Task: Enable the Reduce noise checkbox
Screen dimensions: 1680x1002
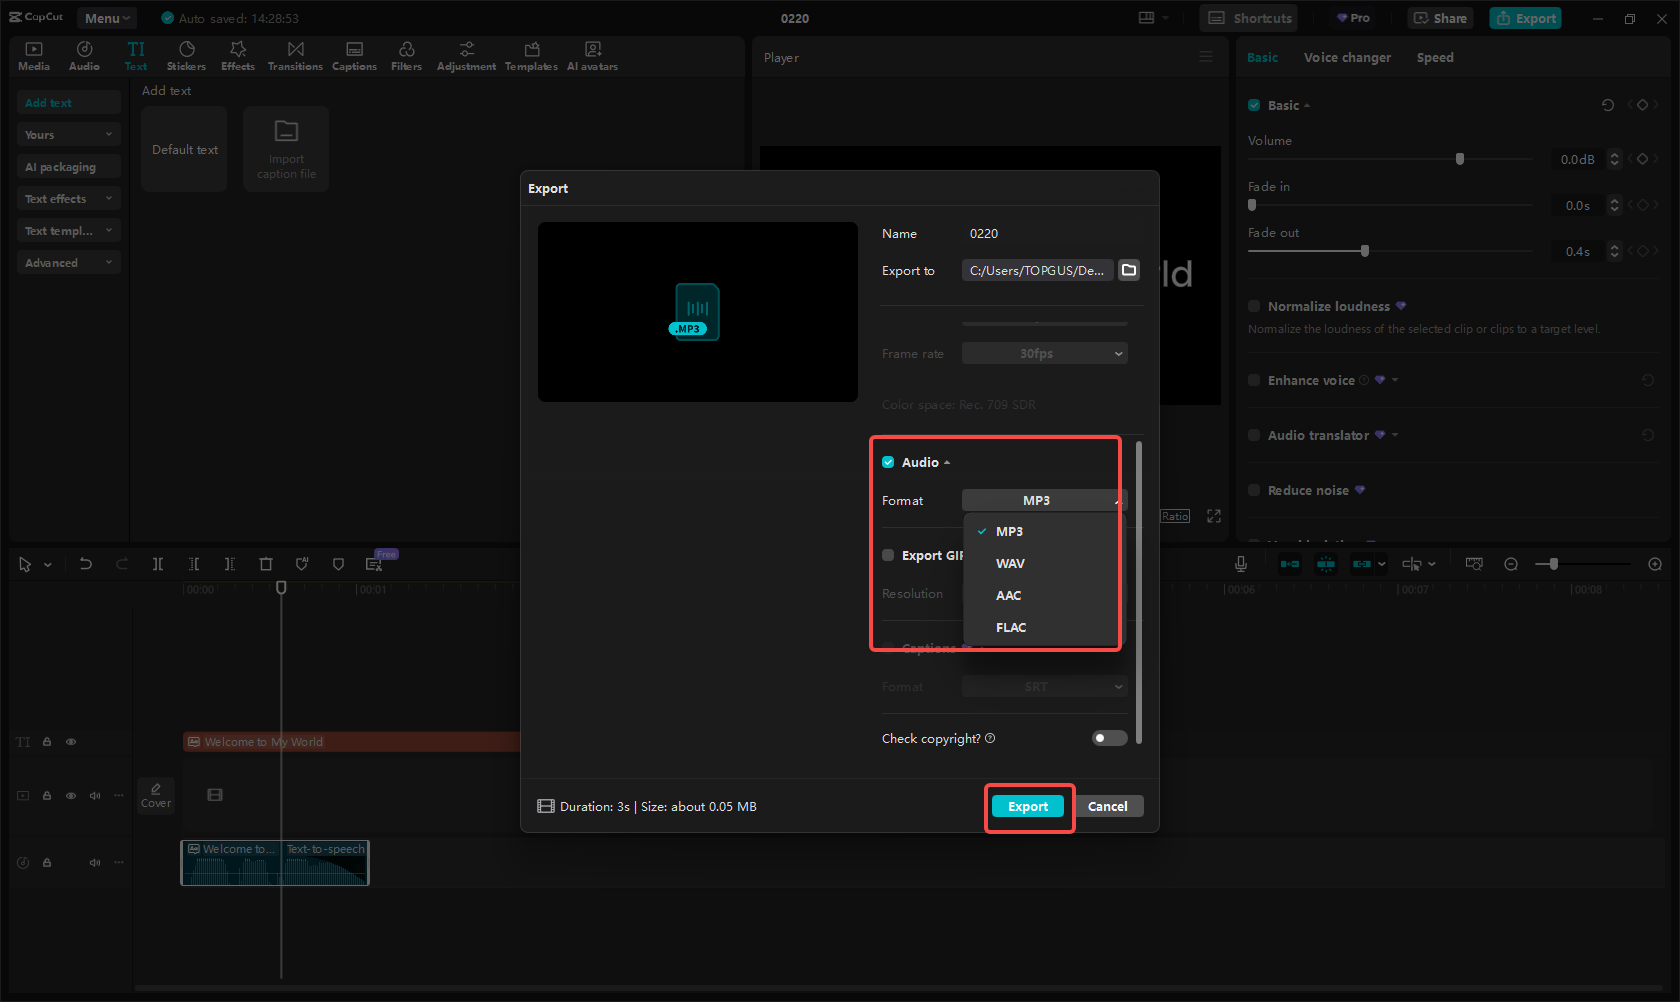Action: [x=1254, y=490]
